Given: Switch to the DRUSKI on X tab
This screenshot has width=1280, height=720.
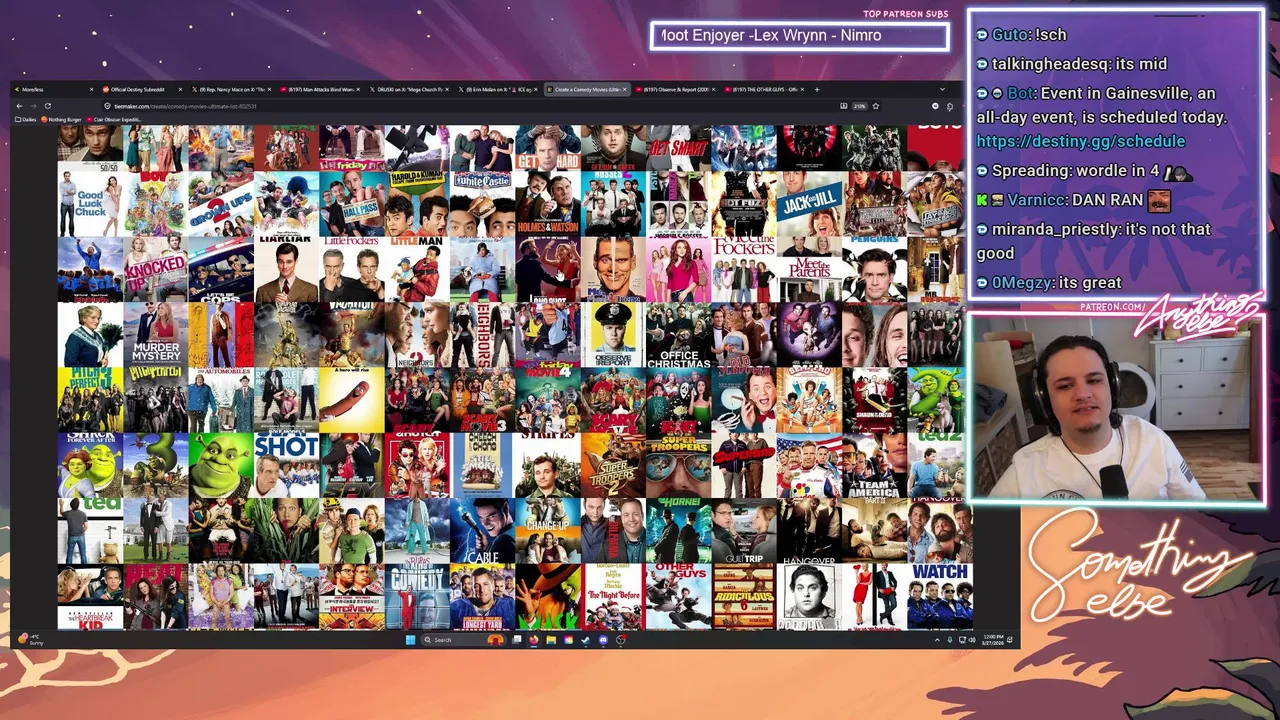Looking at the screenshot, I should click(409, 89).
